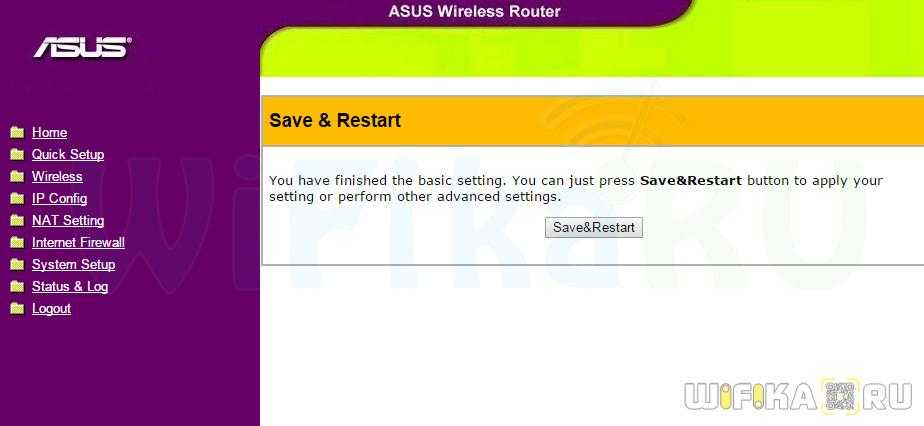Open the IP Config section

pos(60,199)
